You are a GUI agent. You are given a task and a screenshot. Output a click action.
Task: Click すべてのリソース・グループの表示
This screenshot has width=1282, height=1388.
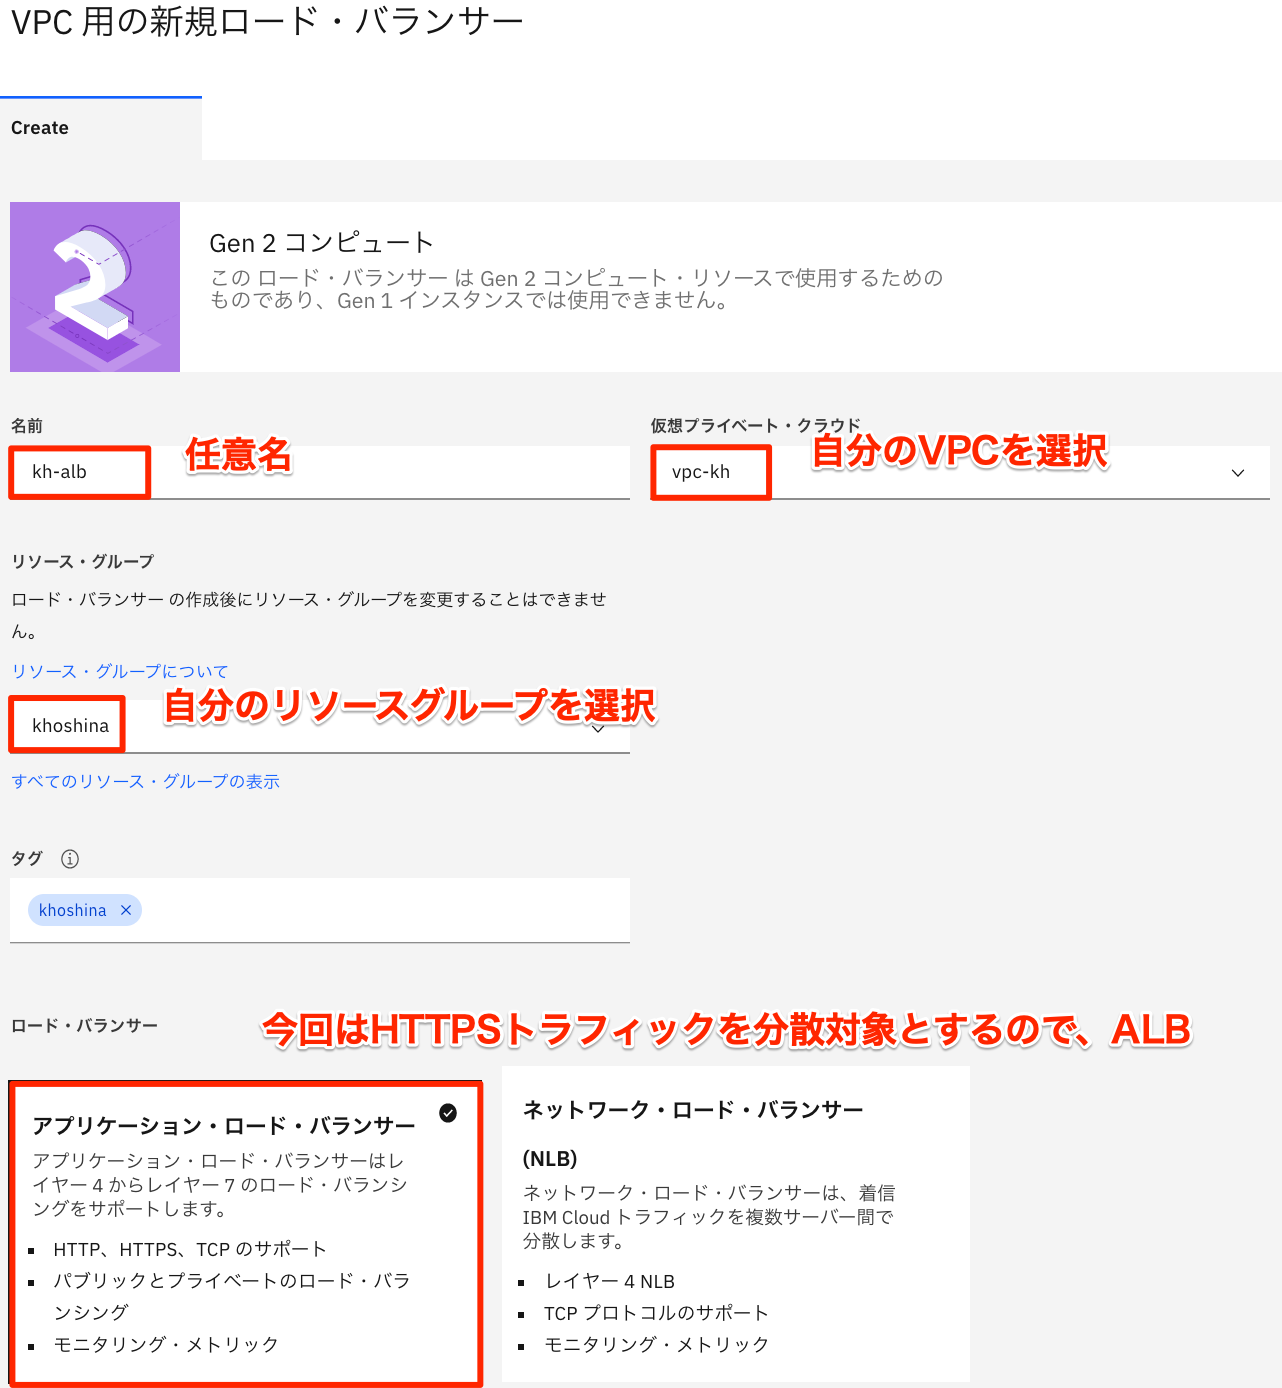(x=145, y=781)
